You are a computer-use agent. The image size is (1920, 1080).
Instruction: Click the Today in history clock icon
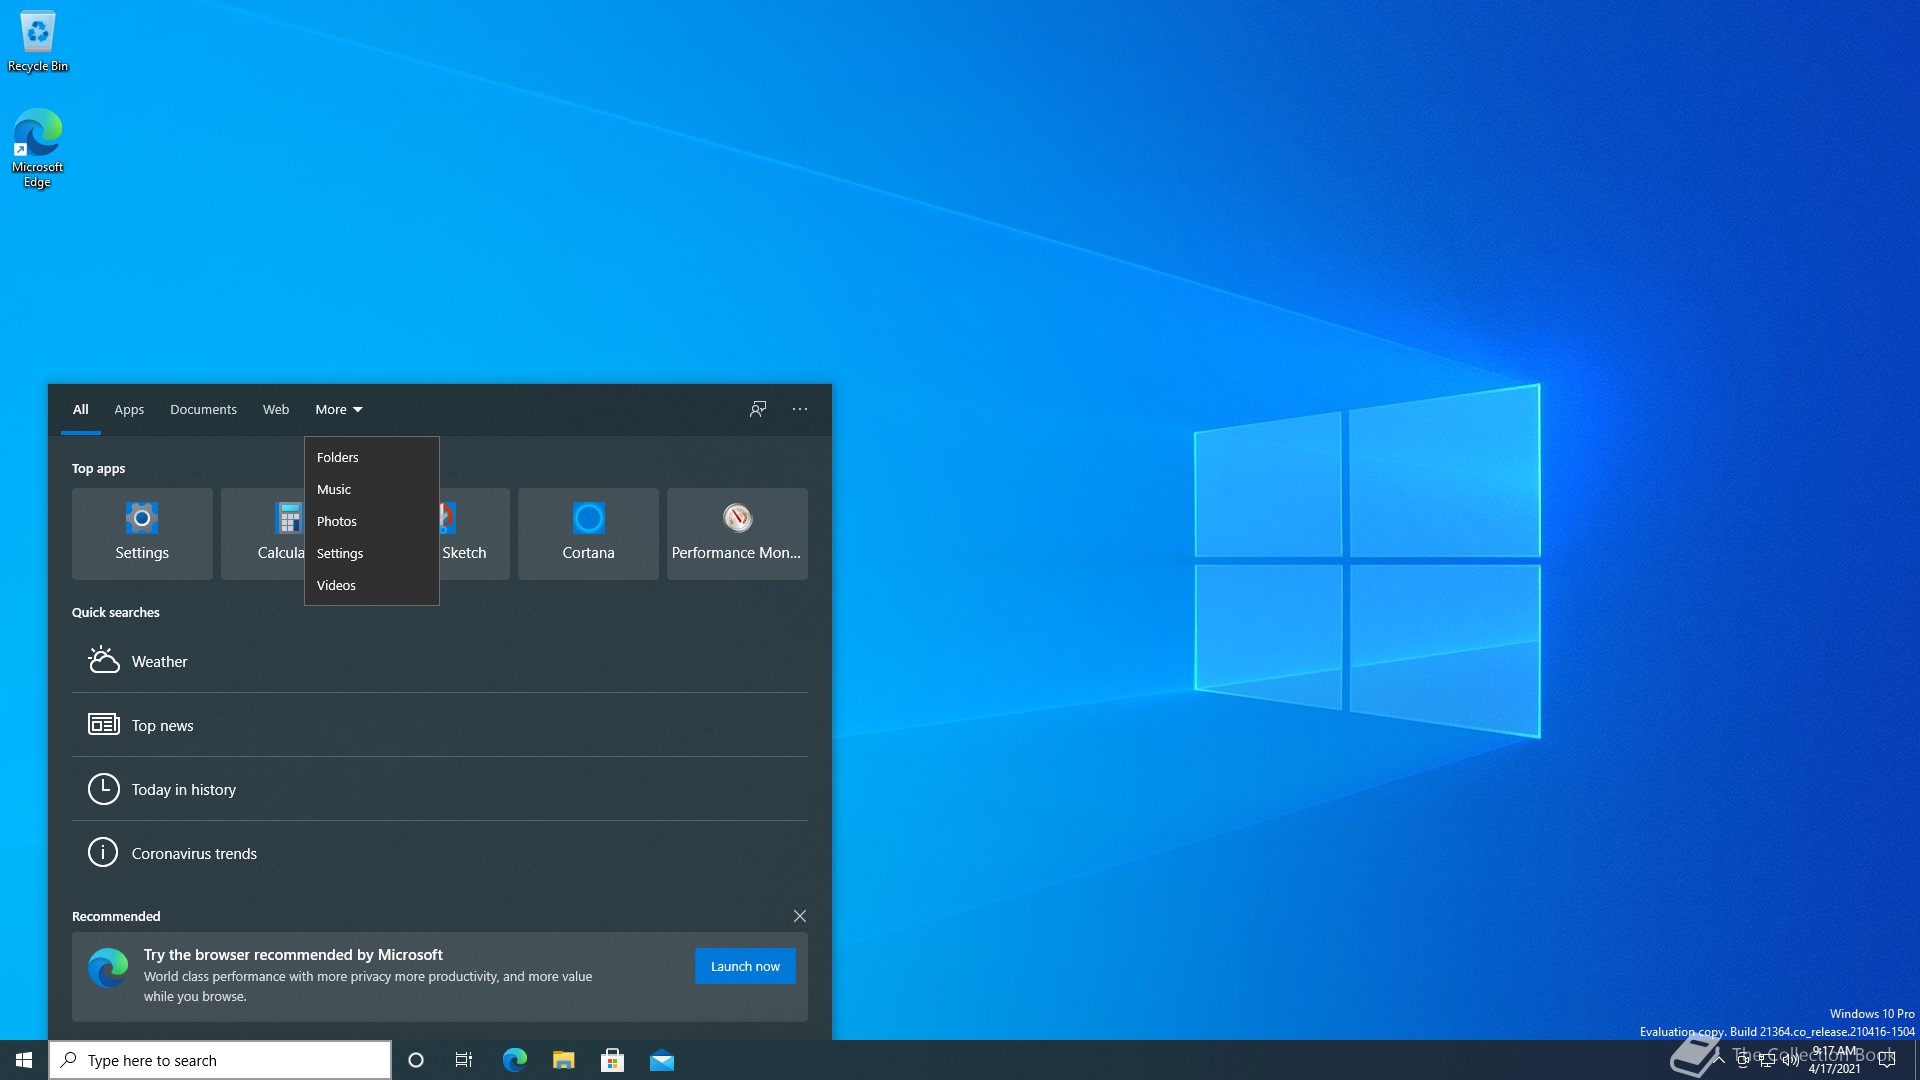tap(103, 789)
